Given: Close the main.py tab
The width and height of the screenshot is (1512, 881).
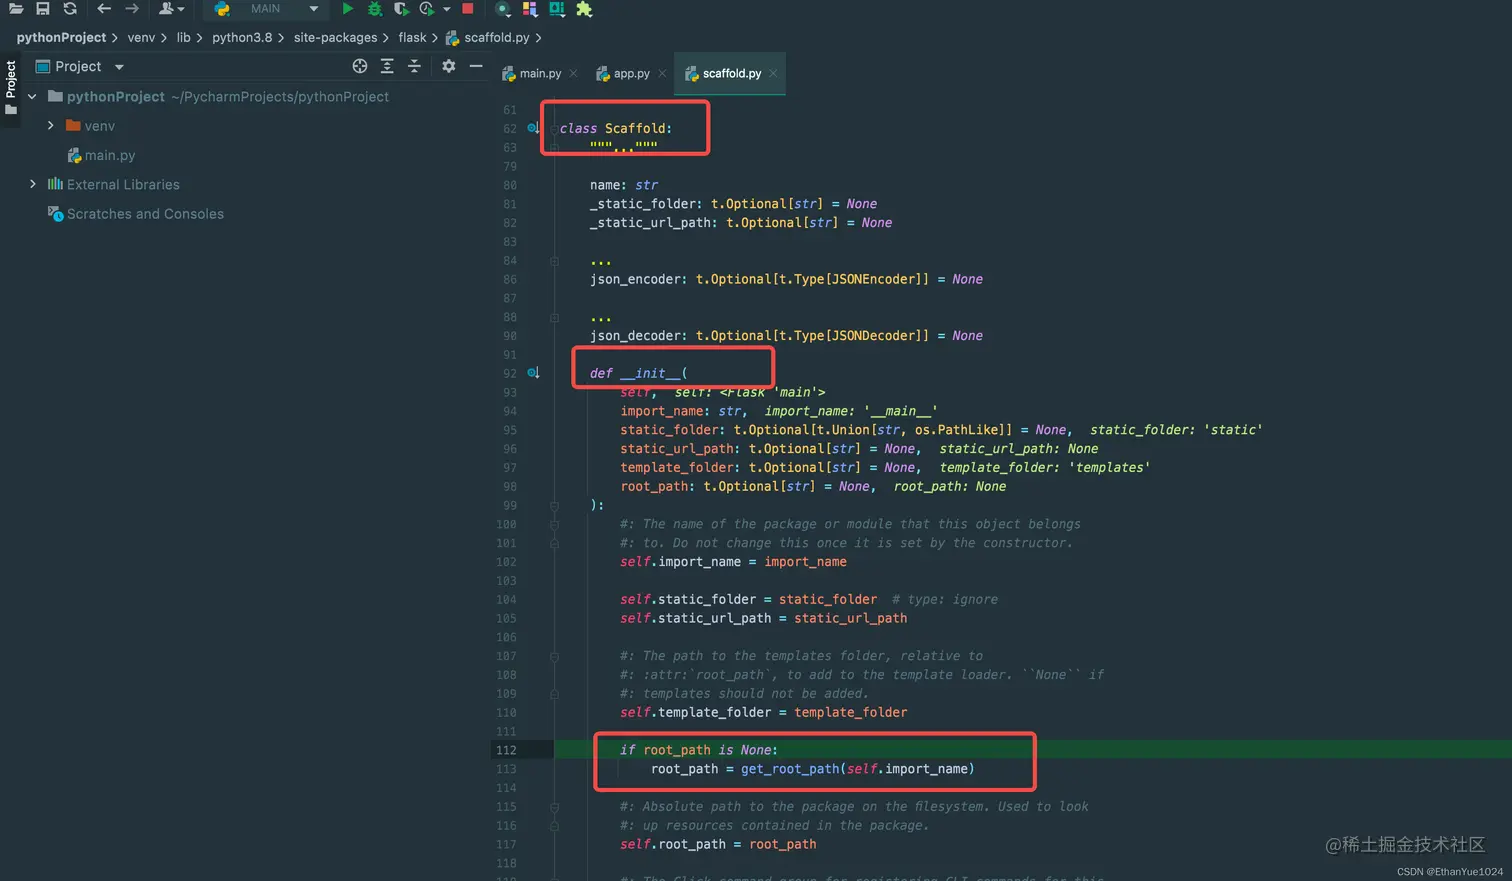Looking at the screenshot, I should tap(573, 74).
